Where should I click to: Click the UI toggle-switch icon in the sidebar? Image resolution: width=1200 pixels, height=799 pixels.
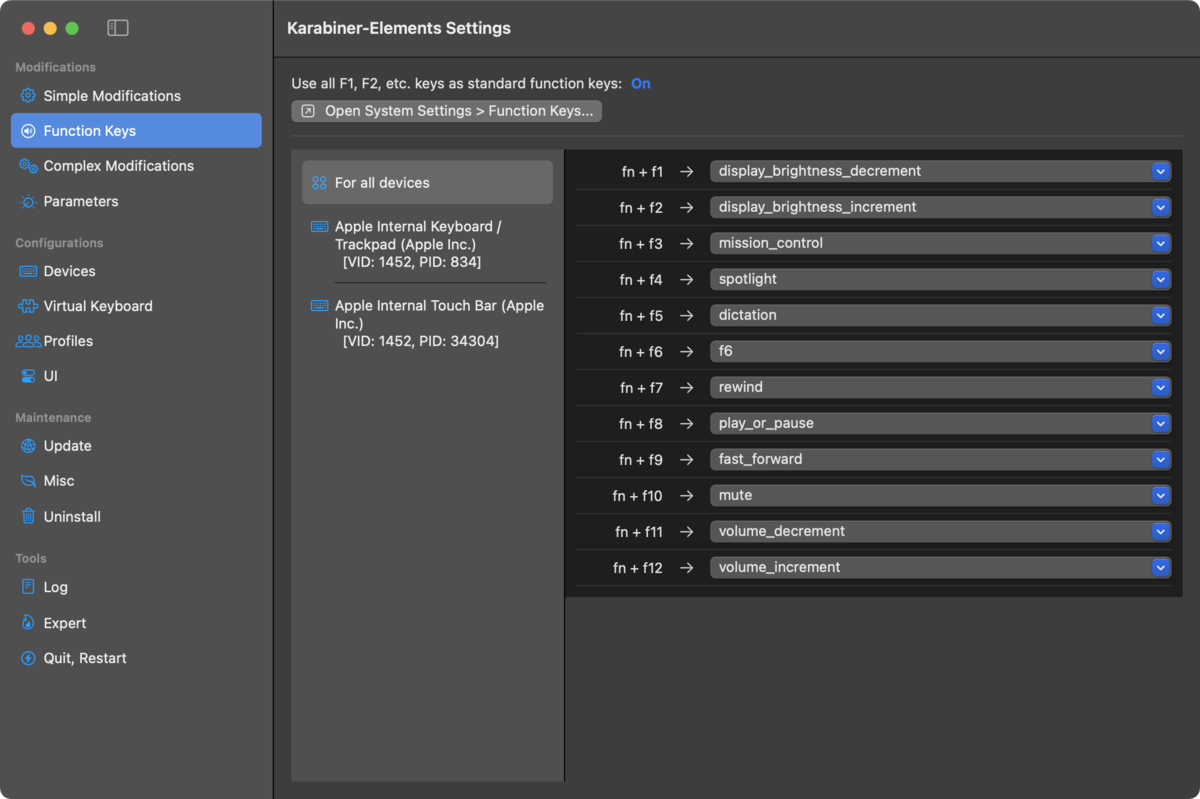pyautogui.click(x=28, y=376)
